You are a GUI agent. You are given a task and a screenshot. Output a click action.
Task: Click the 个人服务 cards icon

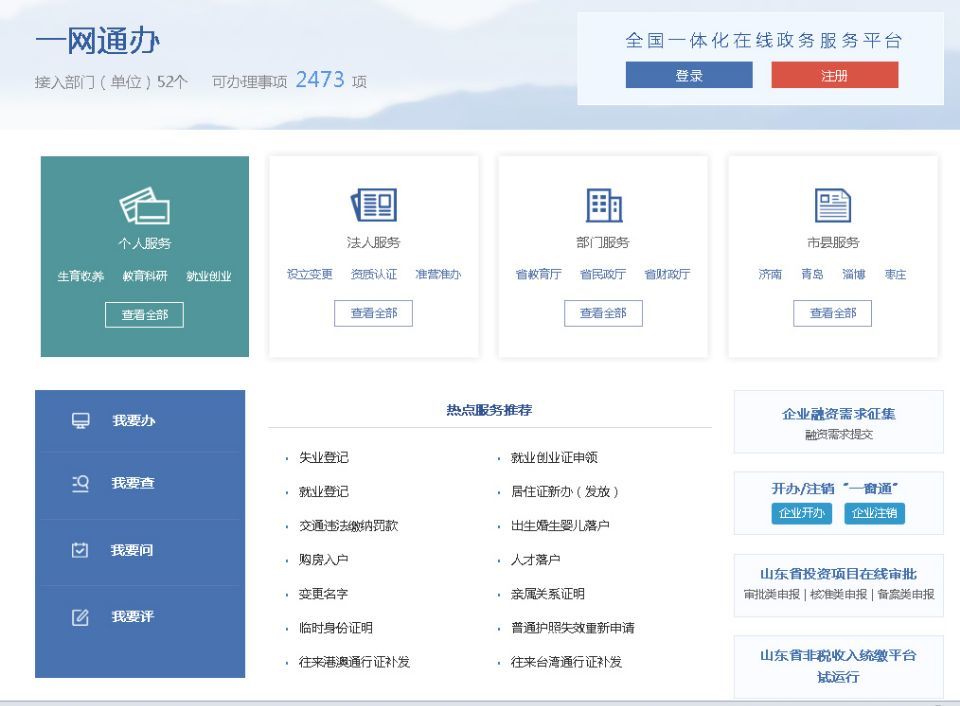[143, 205]
